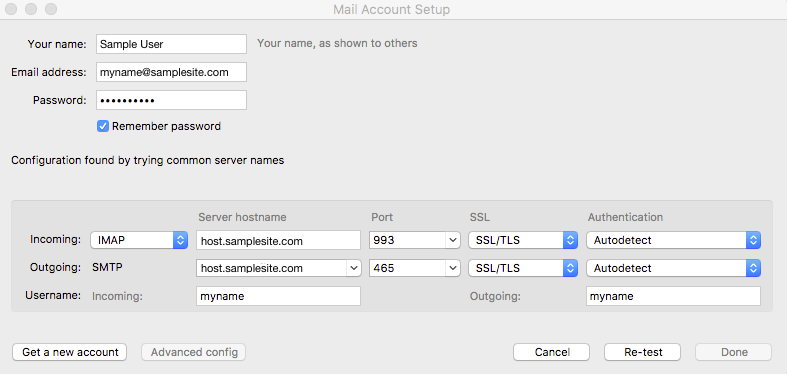
Task: Focus the Password field
Action: [x=171, y=100]
